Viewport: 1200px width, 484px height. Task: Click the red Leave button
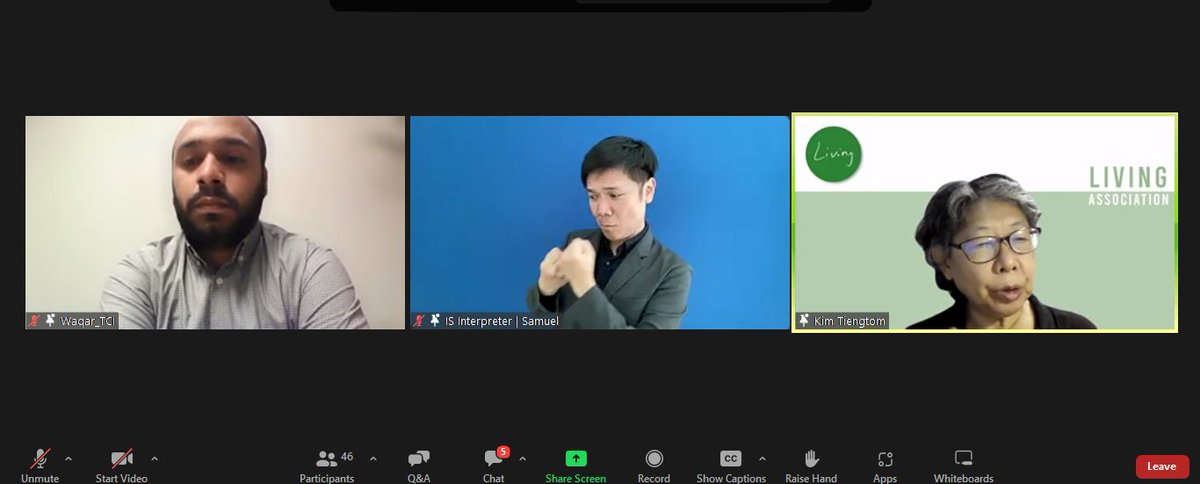(1162, 466)
